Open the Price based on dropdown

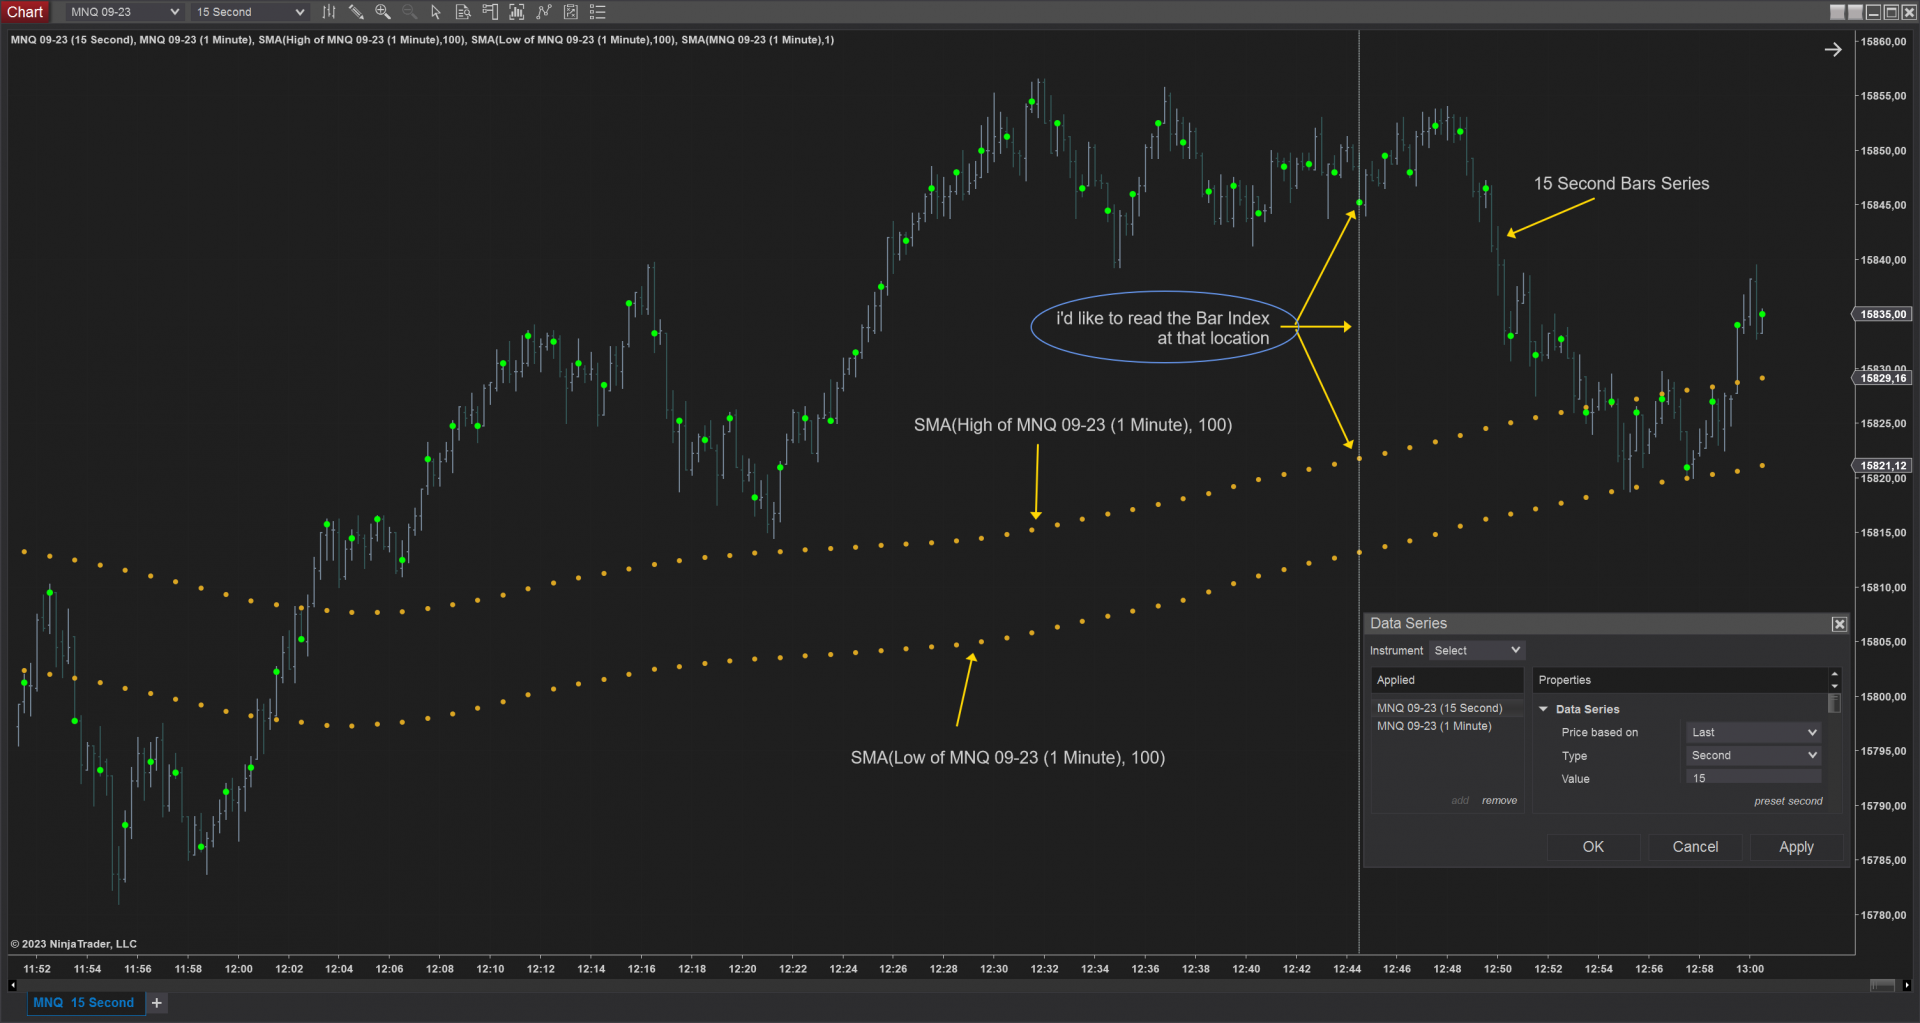tap(1754, 733)
